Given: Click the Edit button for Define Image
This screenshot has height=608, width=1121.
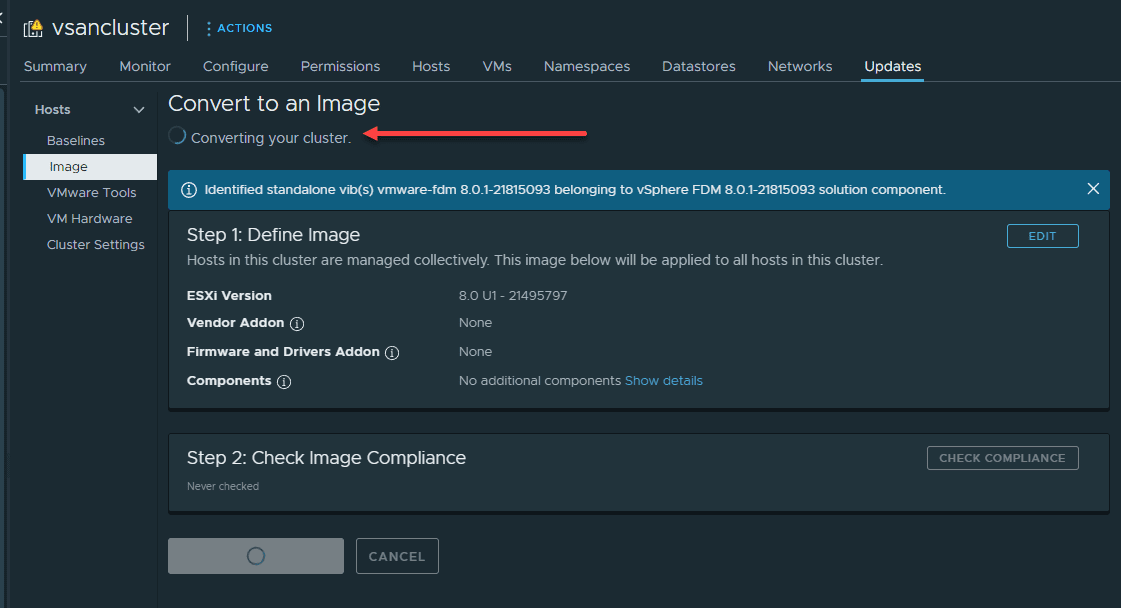Looking at the screenshot, I should pos(1042,236).
